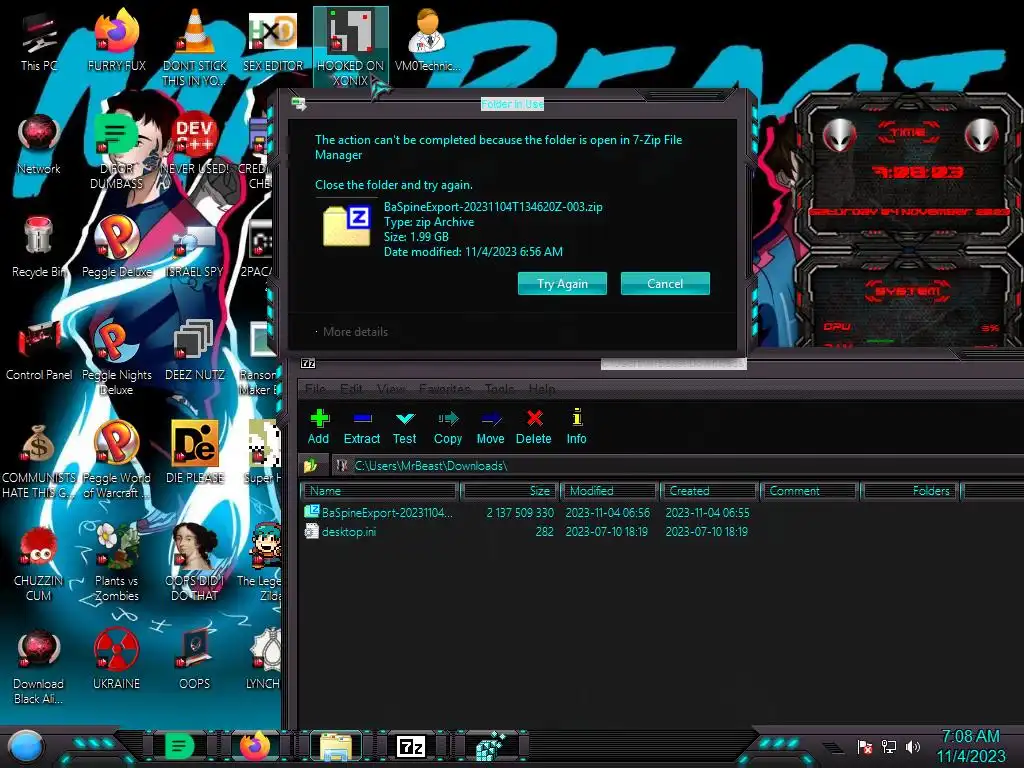Select the Recycle Bin desktop icon
Image resolution: width=1024 pixels, height=768 pixels.
pos(39,248)
